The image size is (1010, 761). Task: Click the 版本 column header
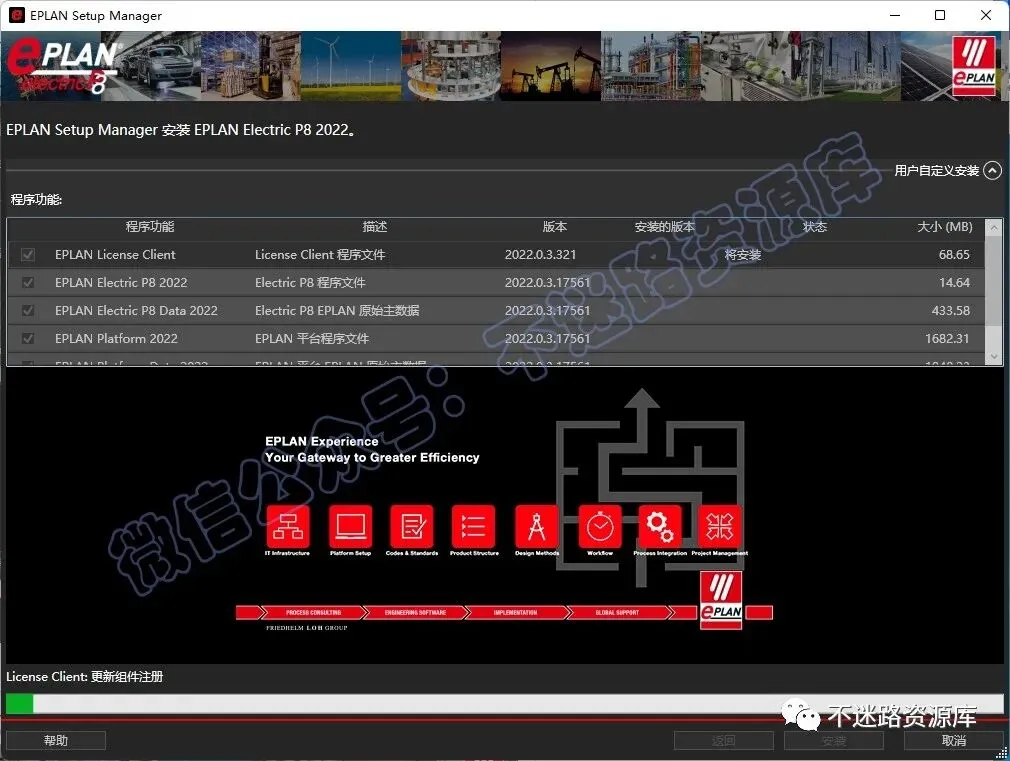[x=555, y=227]
